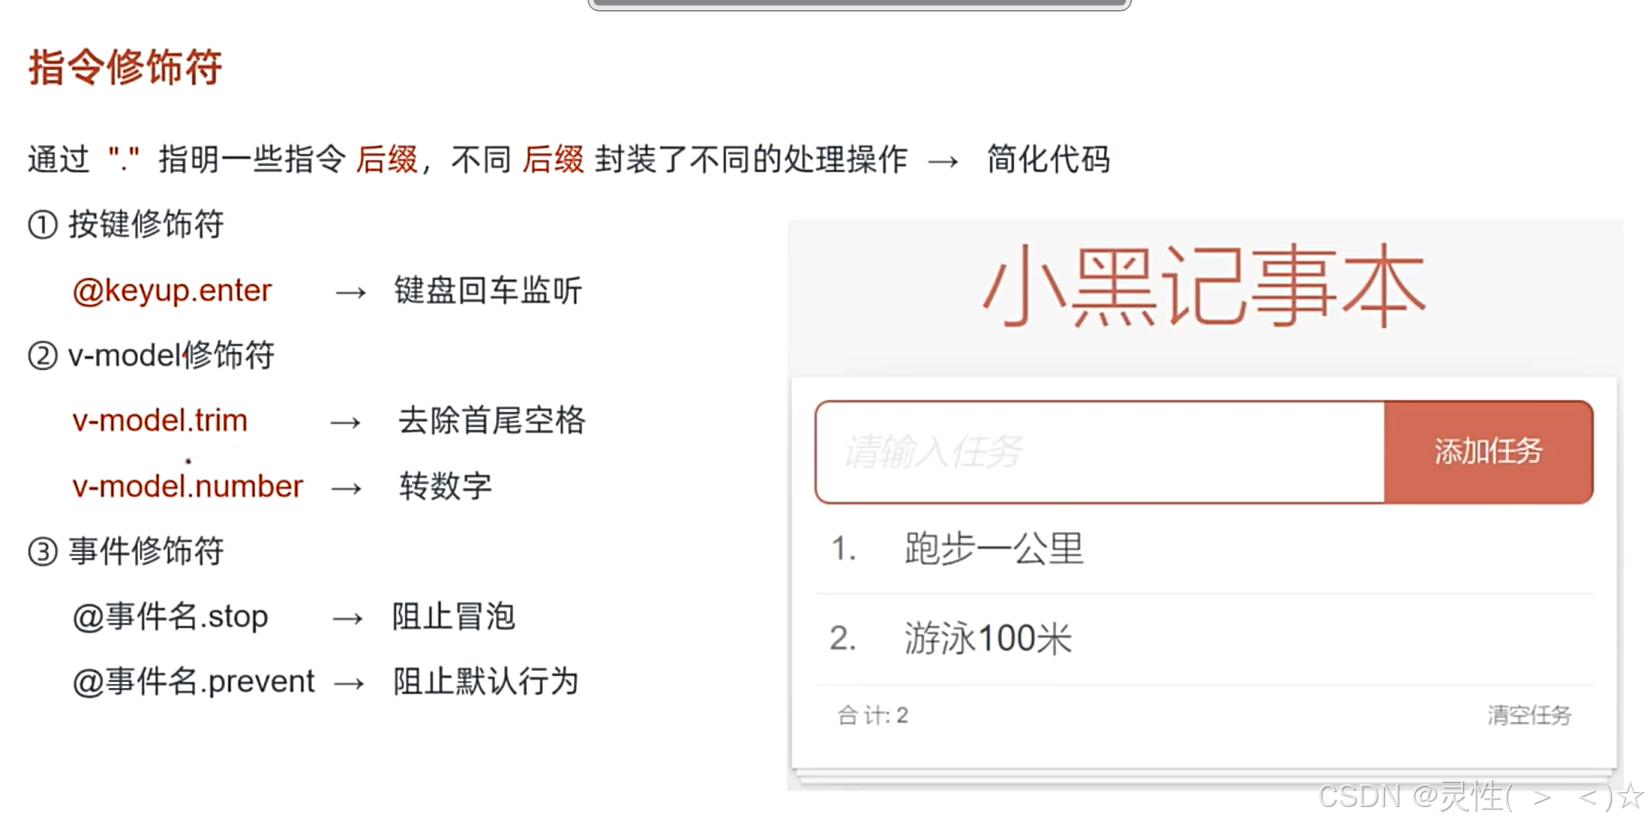Toggle the ② v-model修饰符 circled marker
The image size is (1650, 826).
(41, 356)
